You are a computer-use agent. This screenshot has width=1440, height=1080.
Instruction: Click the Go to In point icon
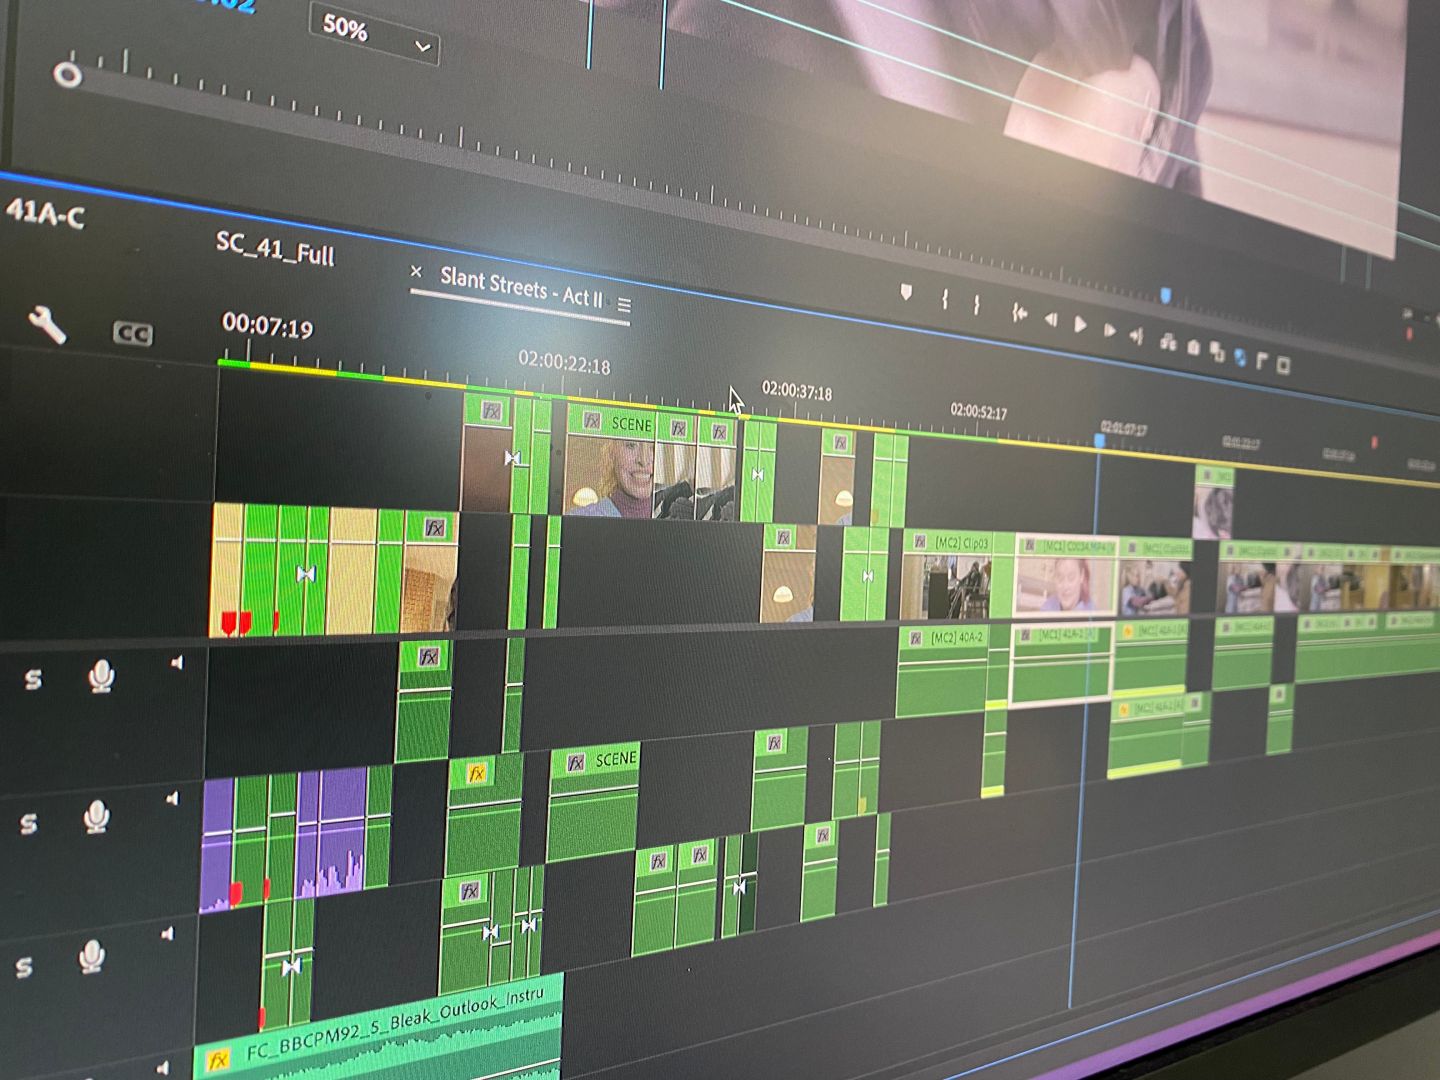1018,313
